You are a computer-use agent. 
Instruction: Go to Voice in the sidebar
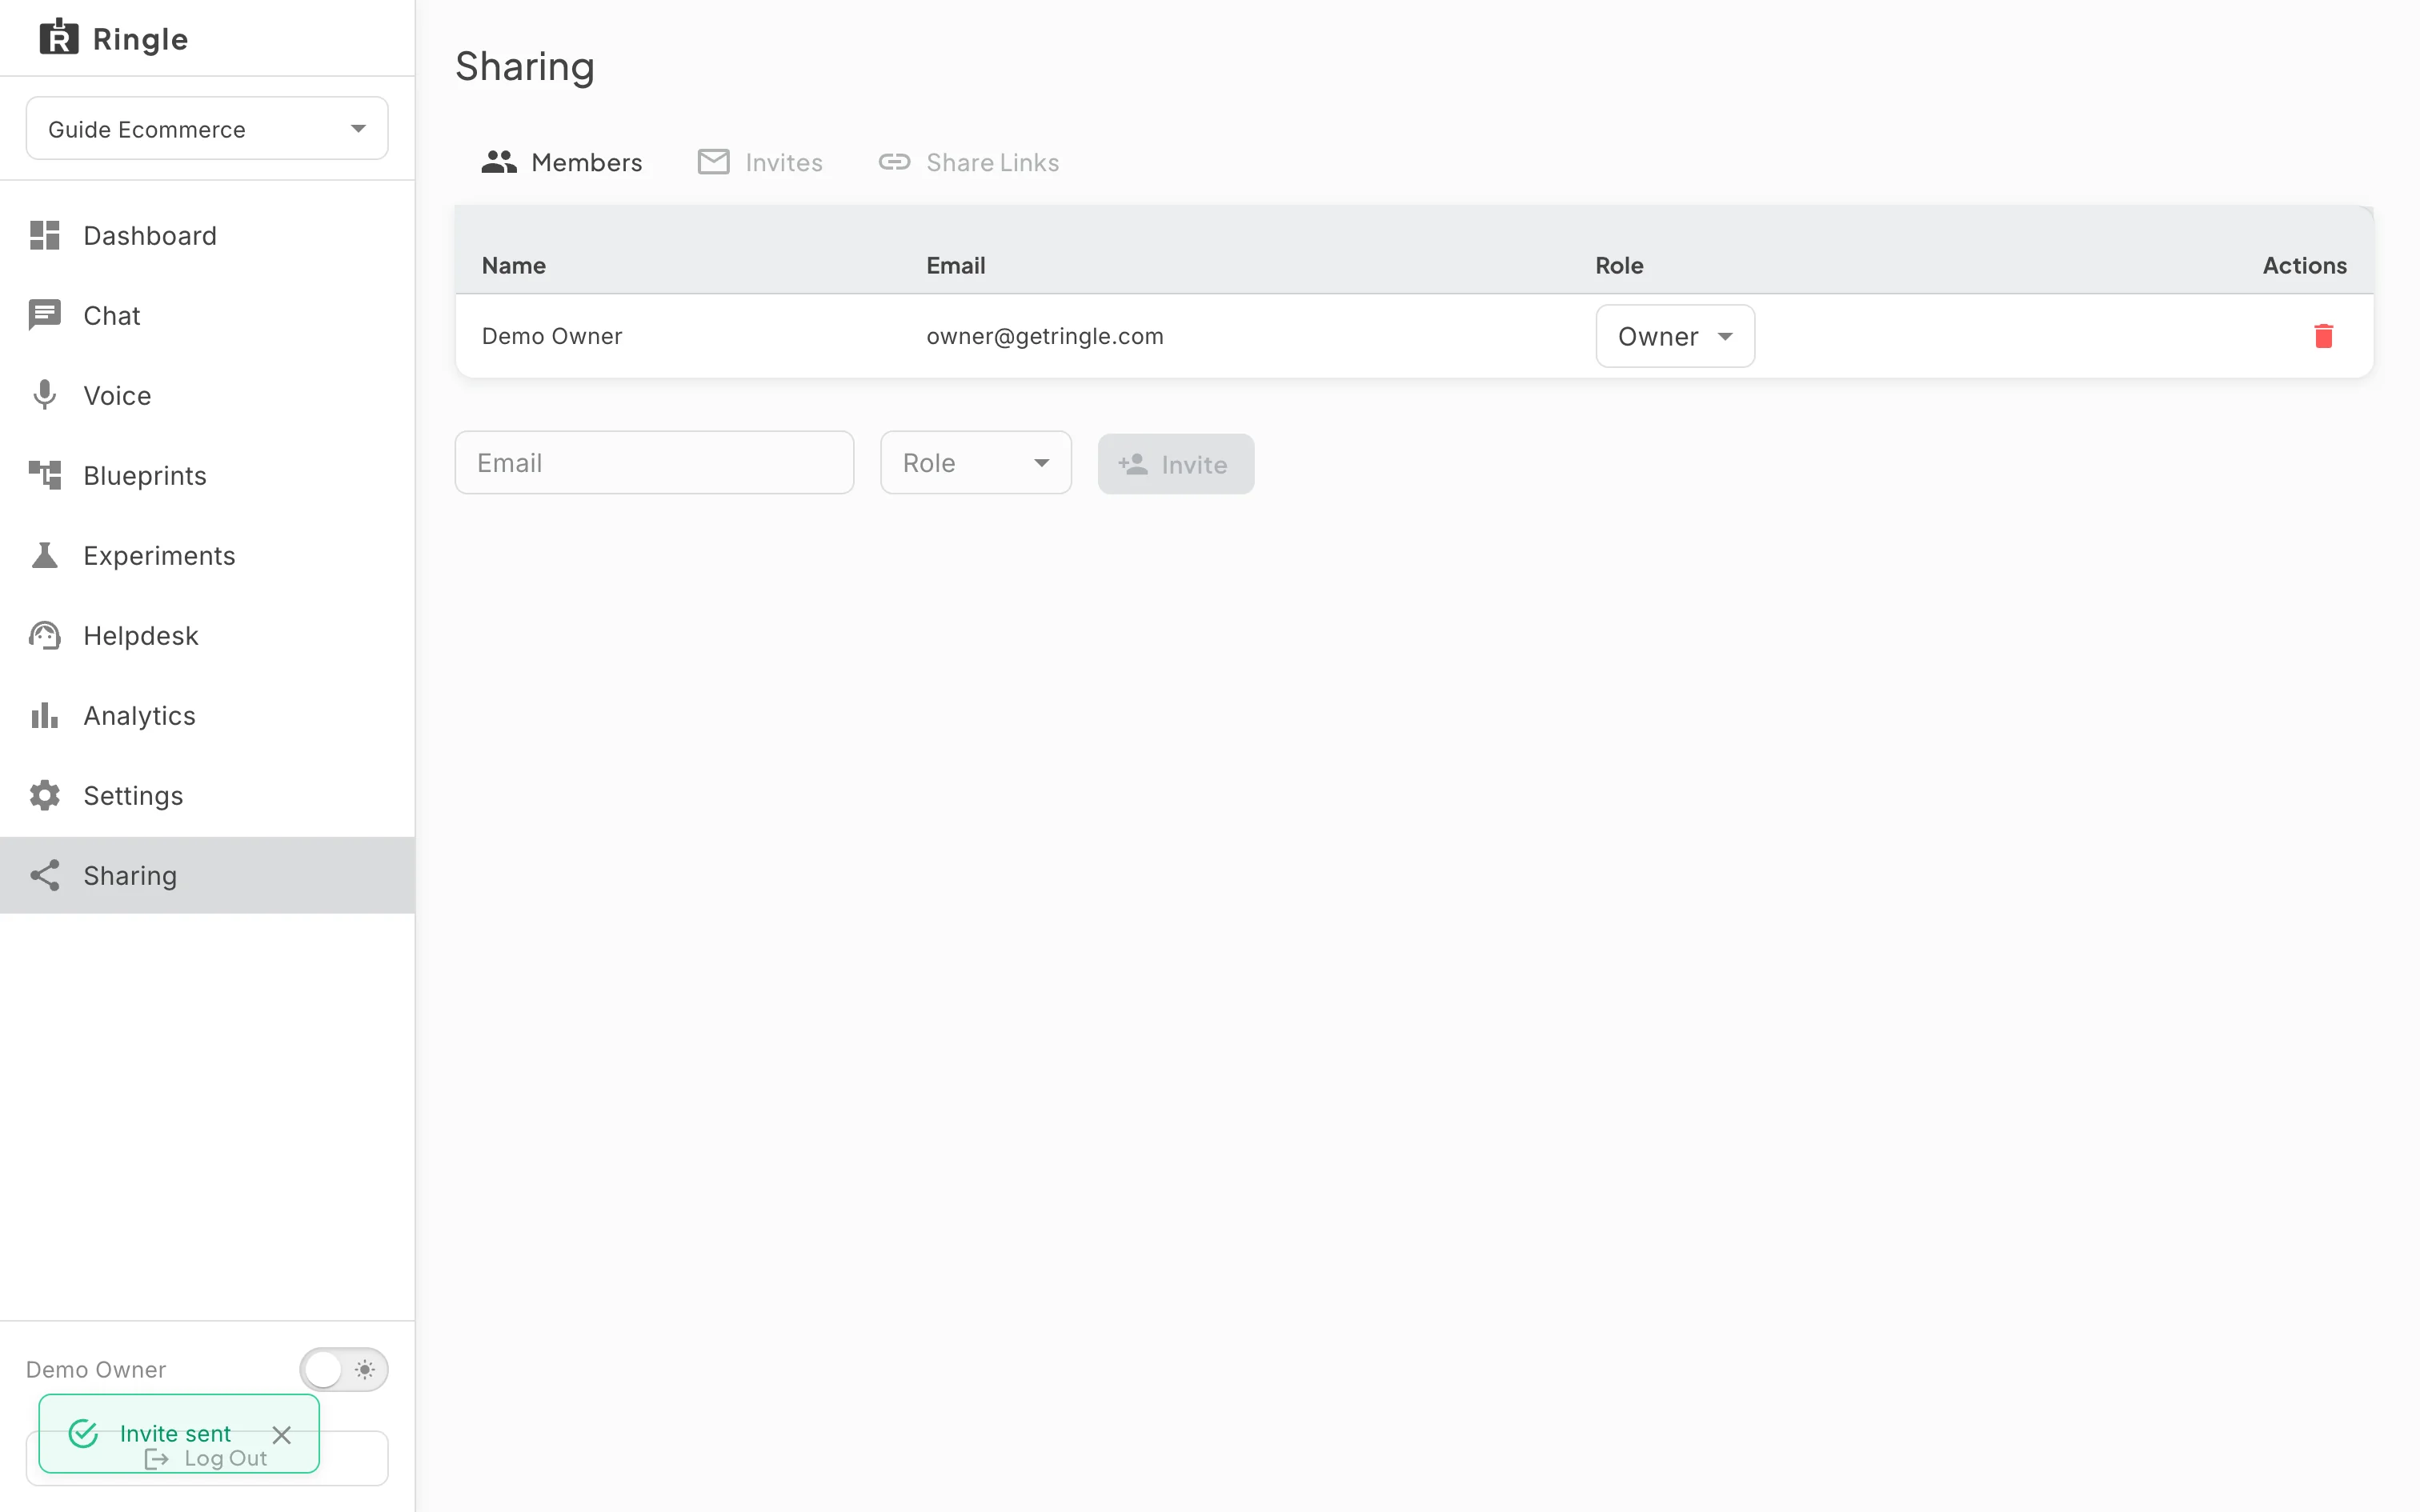pyautogui.click(x=207, y=395)
